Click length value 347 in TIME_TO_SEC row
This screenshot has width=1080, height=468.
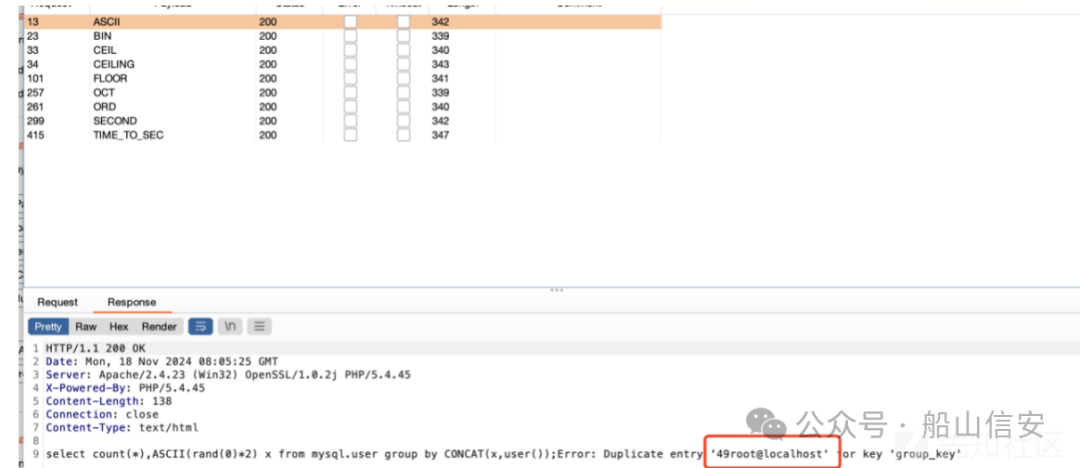click(440, 135)
